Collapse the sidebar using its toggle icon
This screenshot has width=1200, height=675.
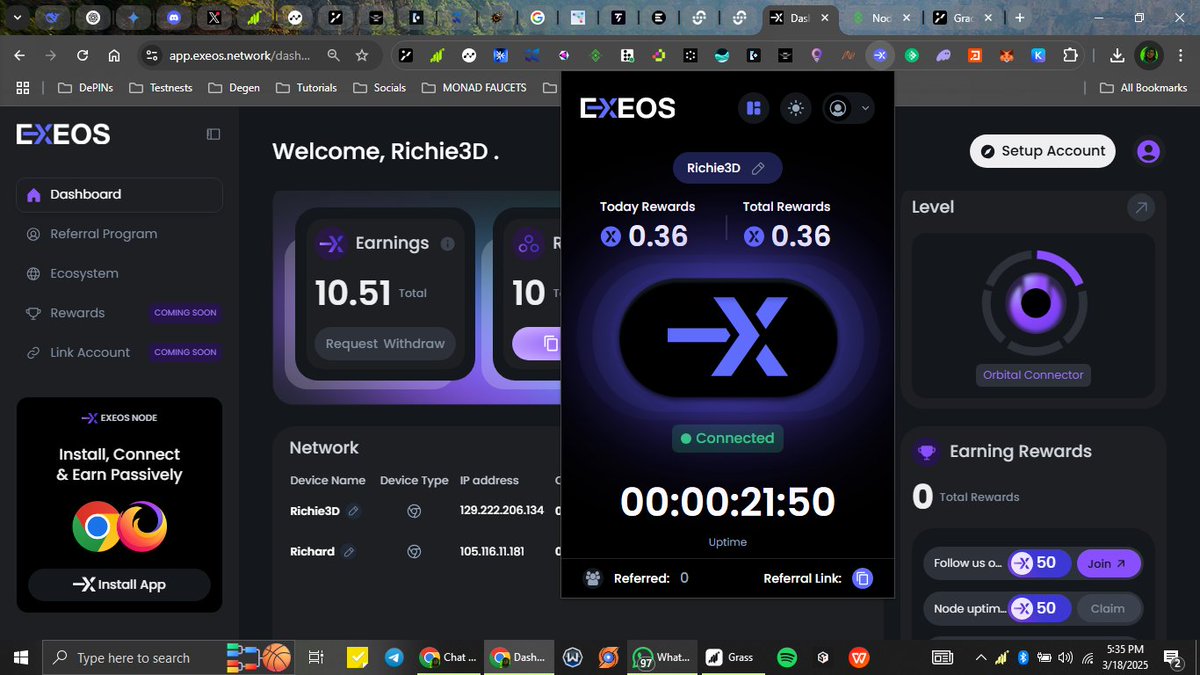tap(213, 133)
